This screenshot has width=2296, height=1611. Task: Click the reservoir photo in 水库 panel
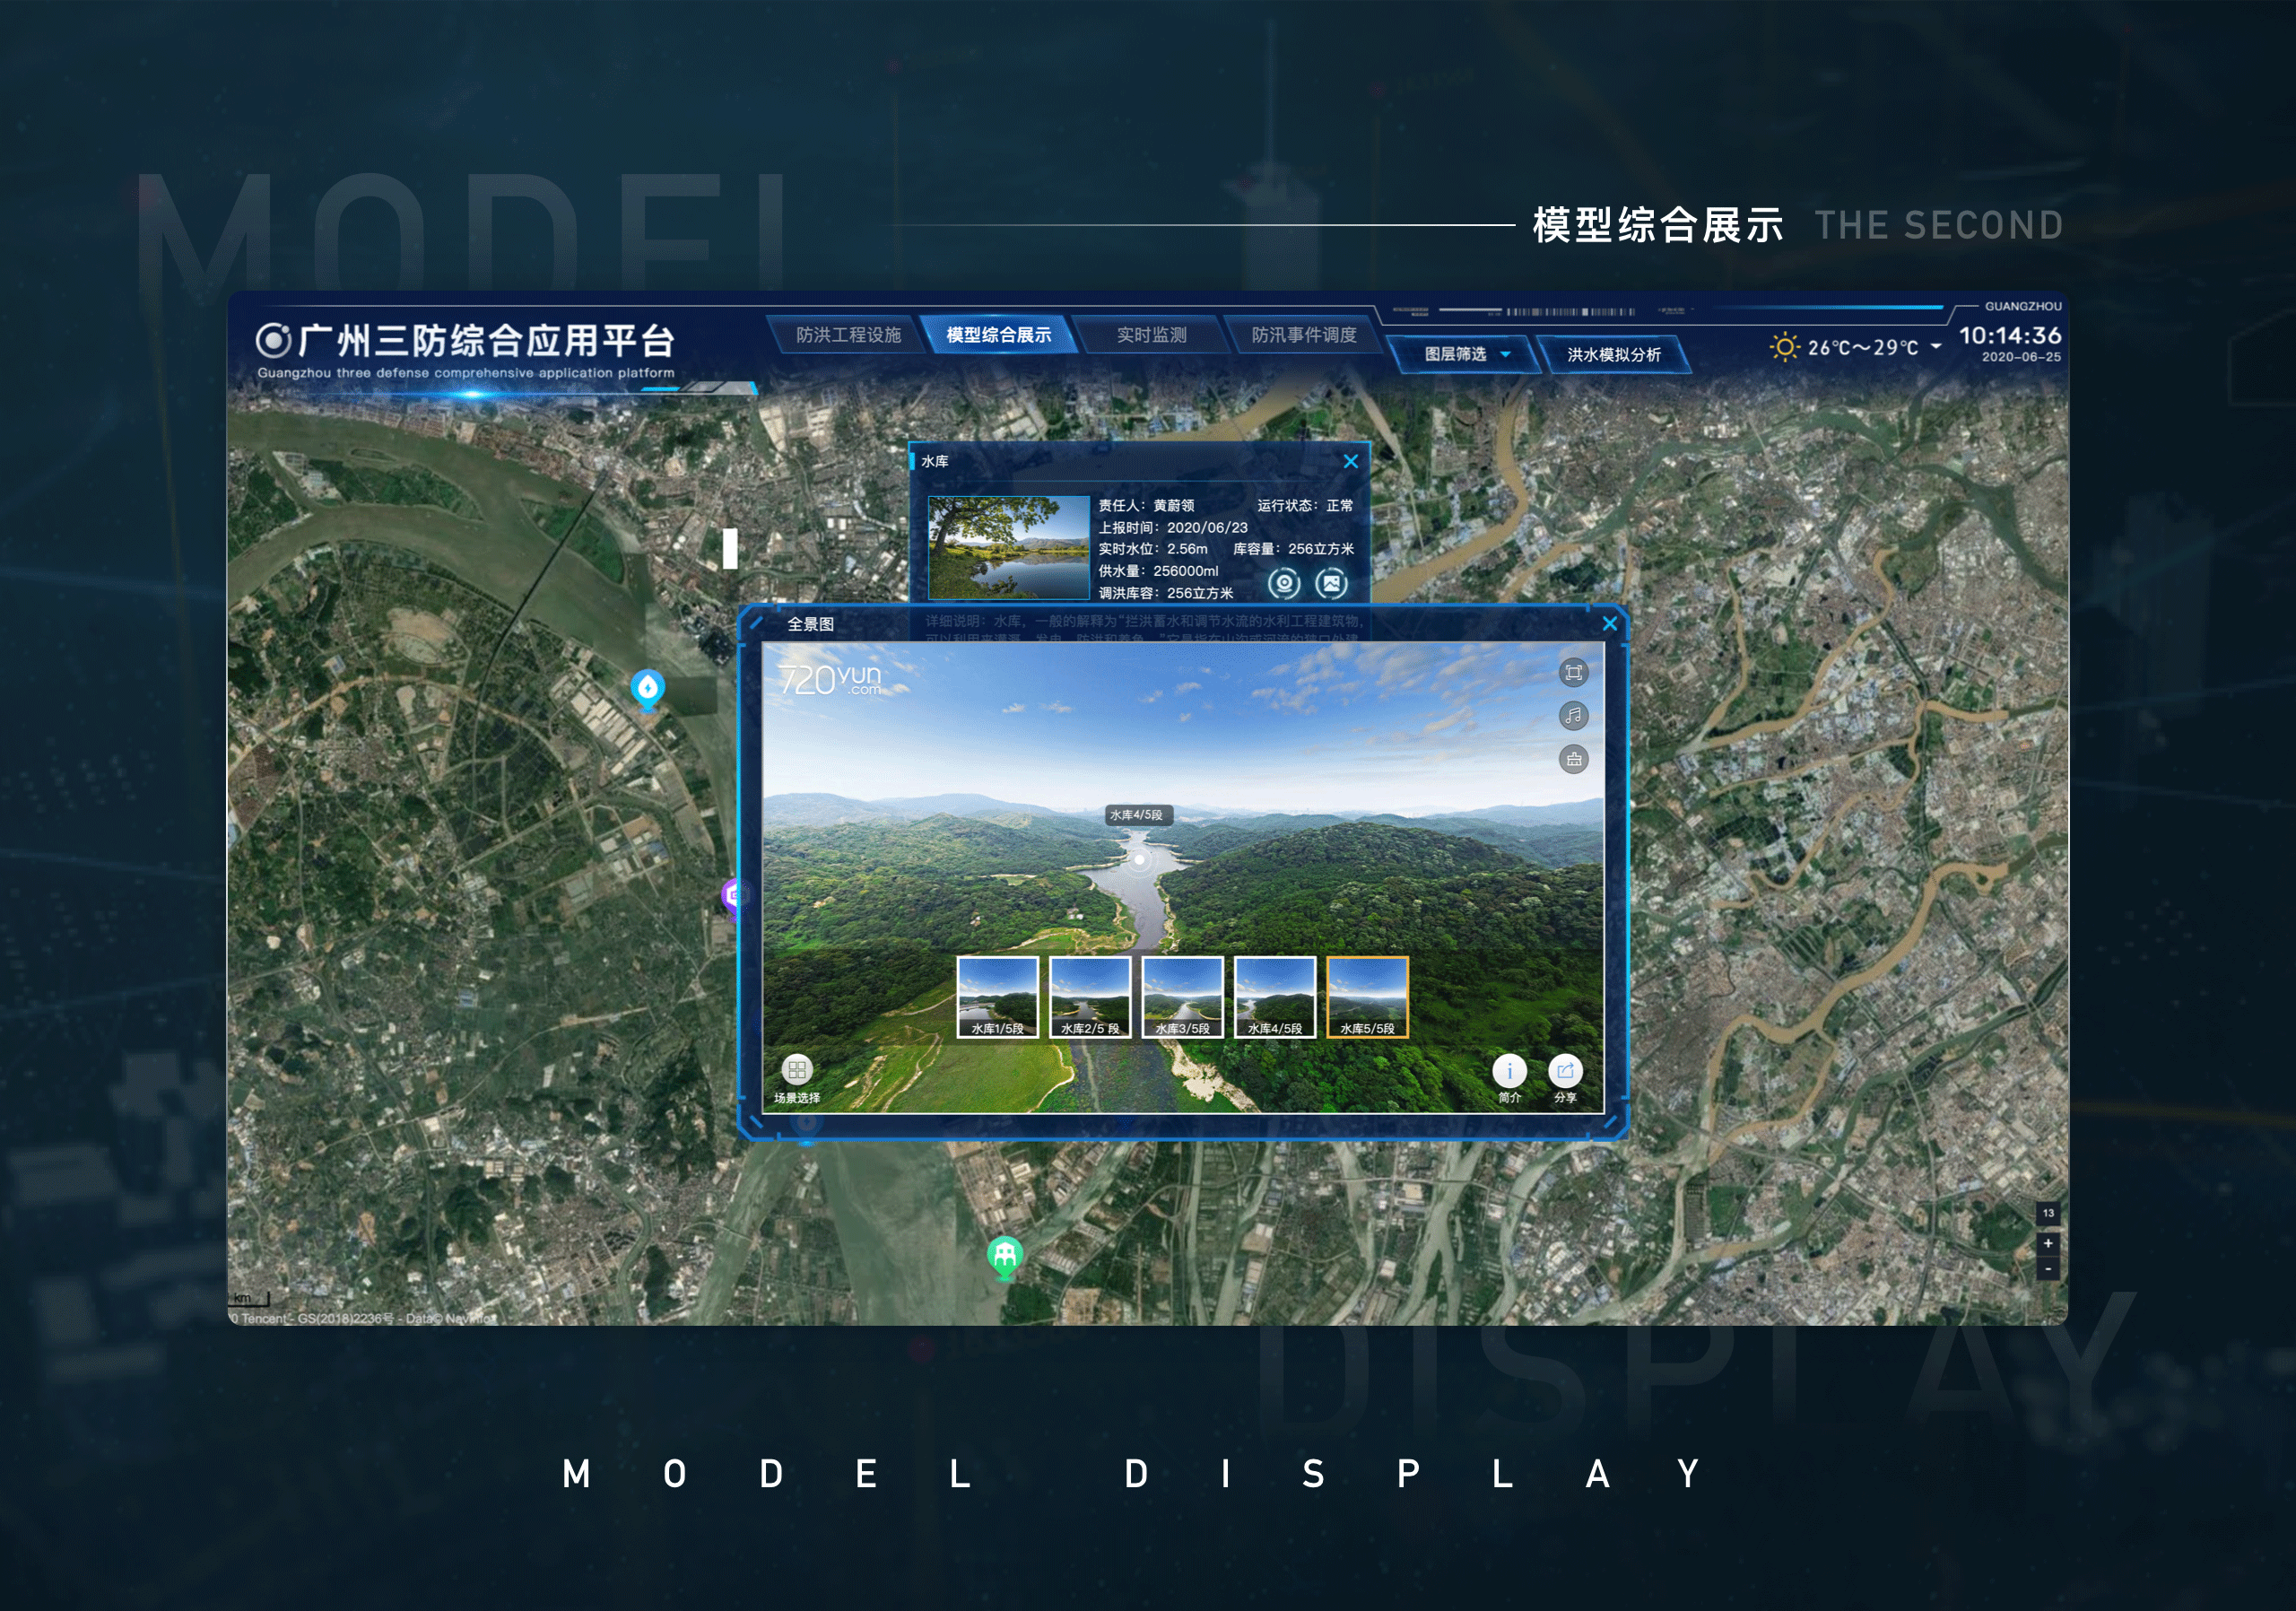tap(1009, 547)
